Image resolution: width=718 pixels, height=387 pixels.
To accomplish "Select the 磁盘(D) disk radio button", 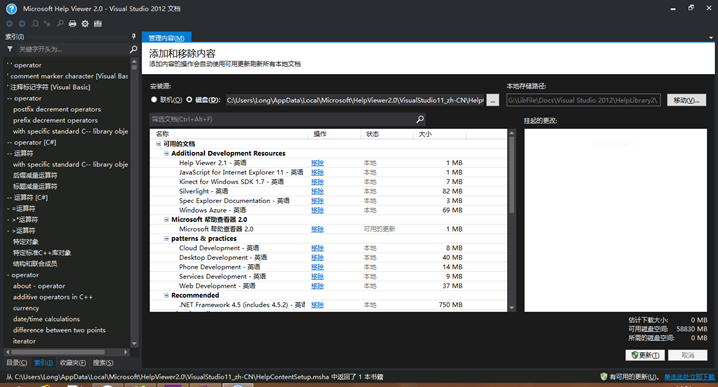I will (189, 99).
